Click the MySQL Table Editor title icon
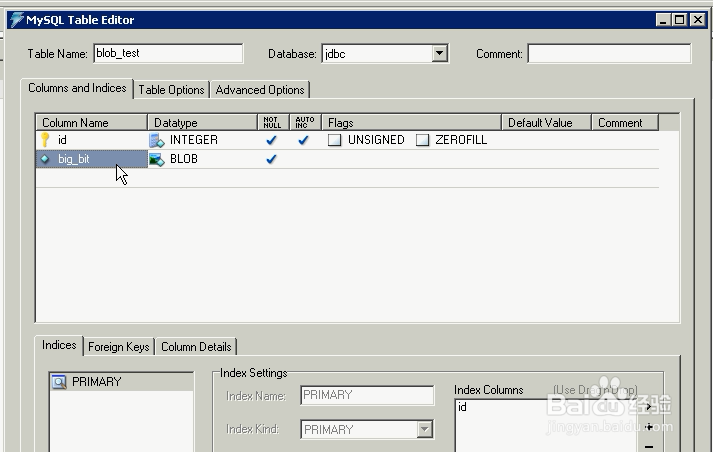This screenshot has height=452, width=713. tap(16, 20)
